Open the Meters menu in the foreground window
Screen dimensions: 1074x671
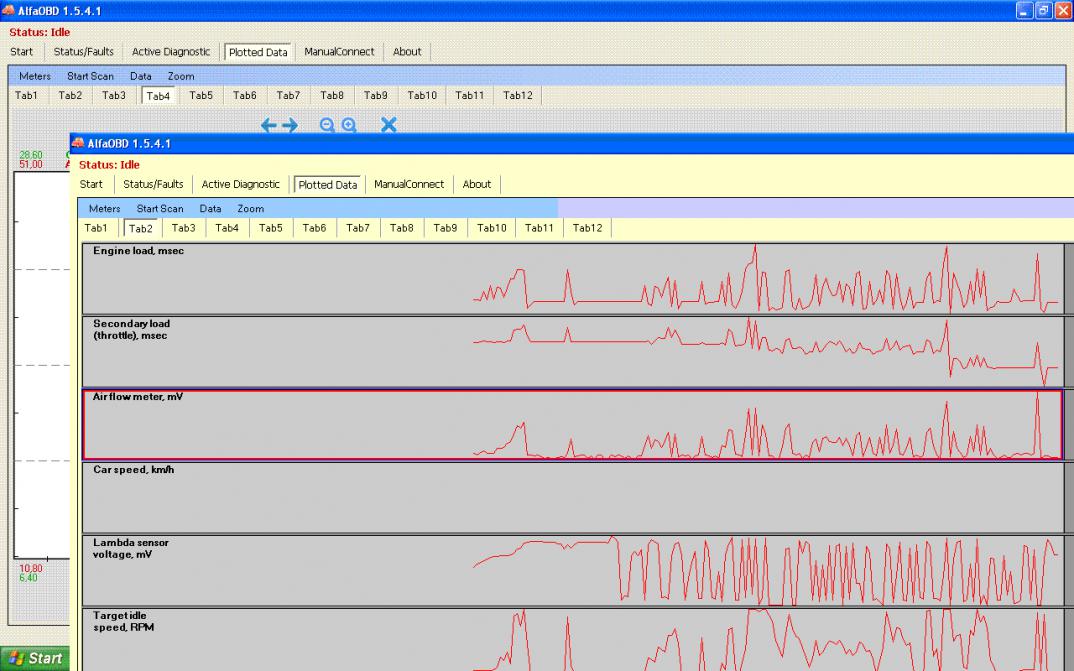[x=104, y=209]
